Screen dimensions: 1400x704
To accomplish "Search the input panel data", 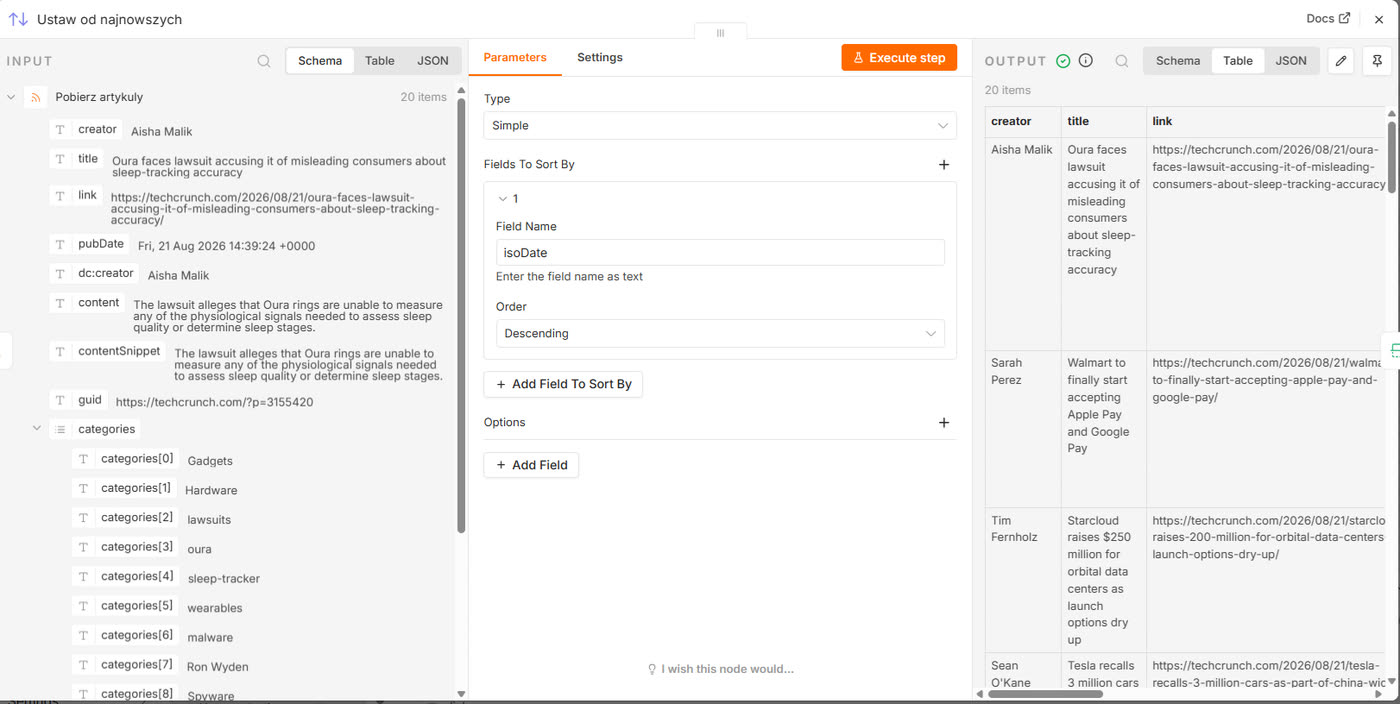I will [x=264, y=61].
